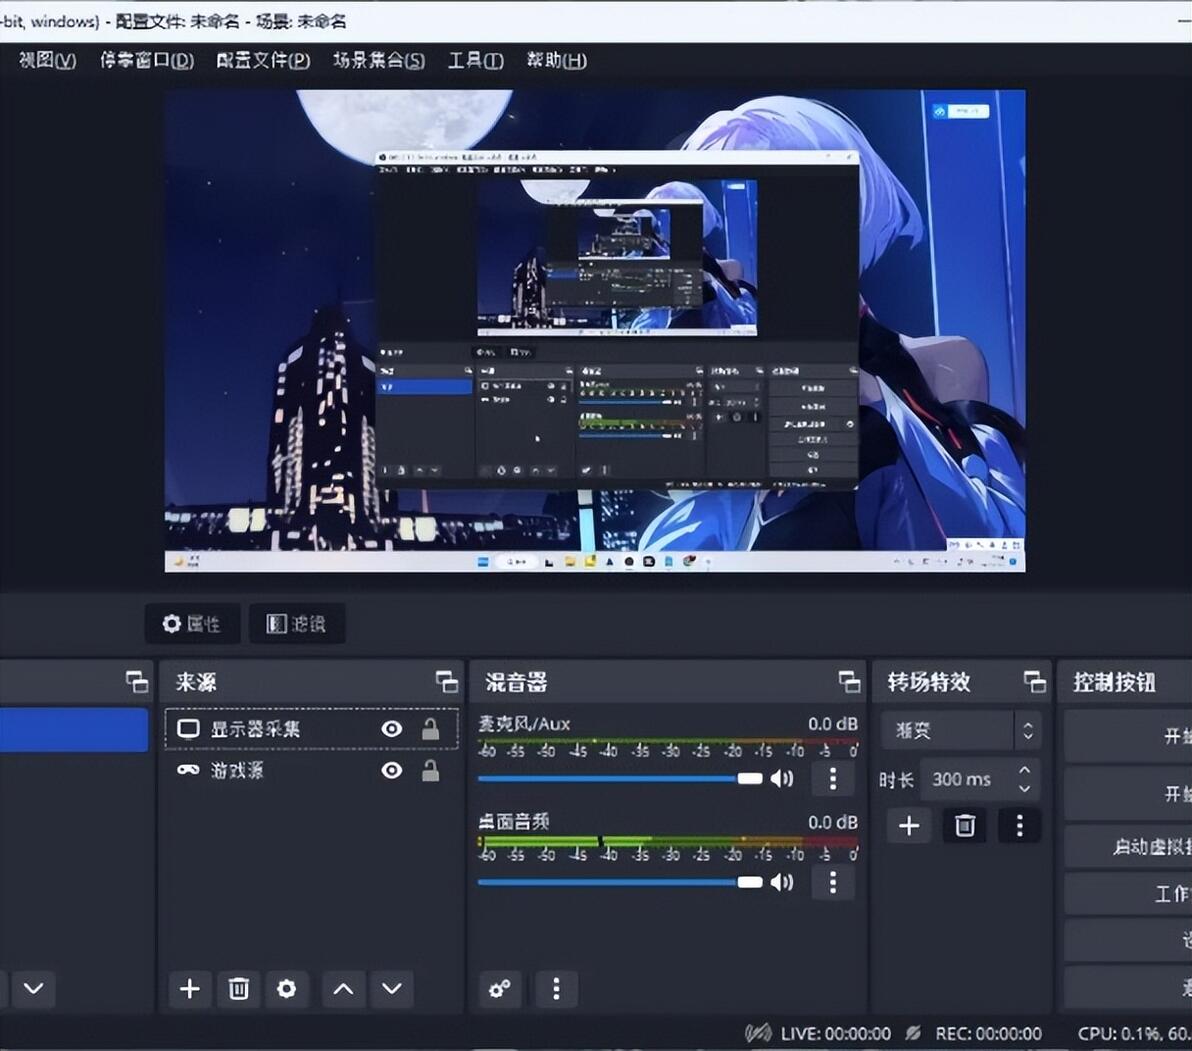Click the 工作 studio mode button

click(x=1128, y=894)
